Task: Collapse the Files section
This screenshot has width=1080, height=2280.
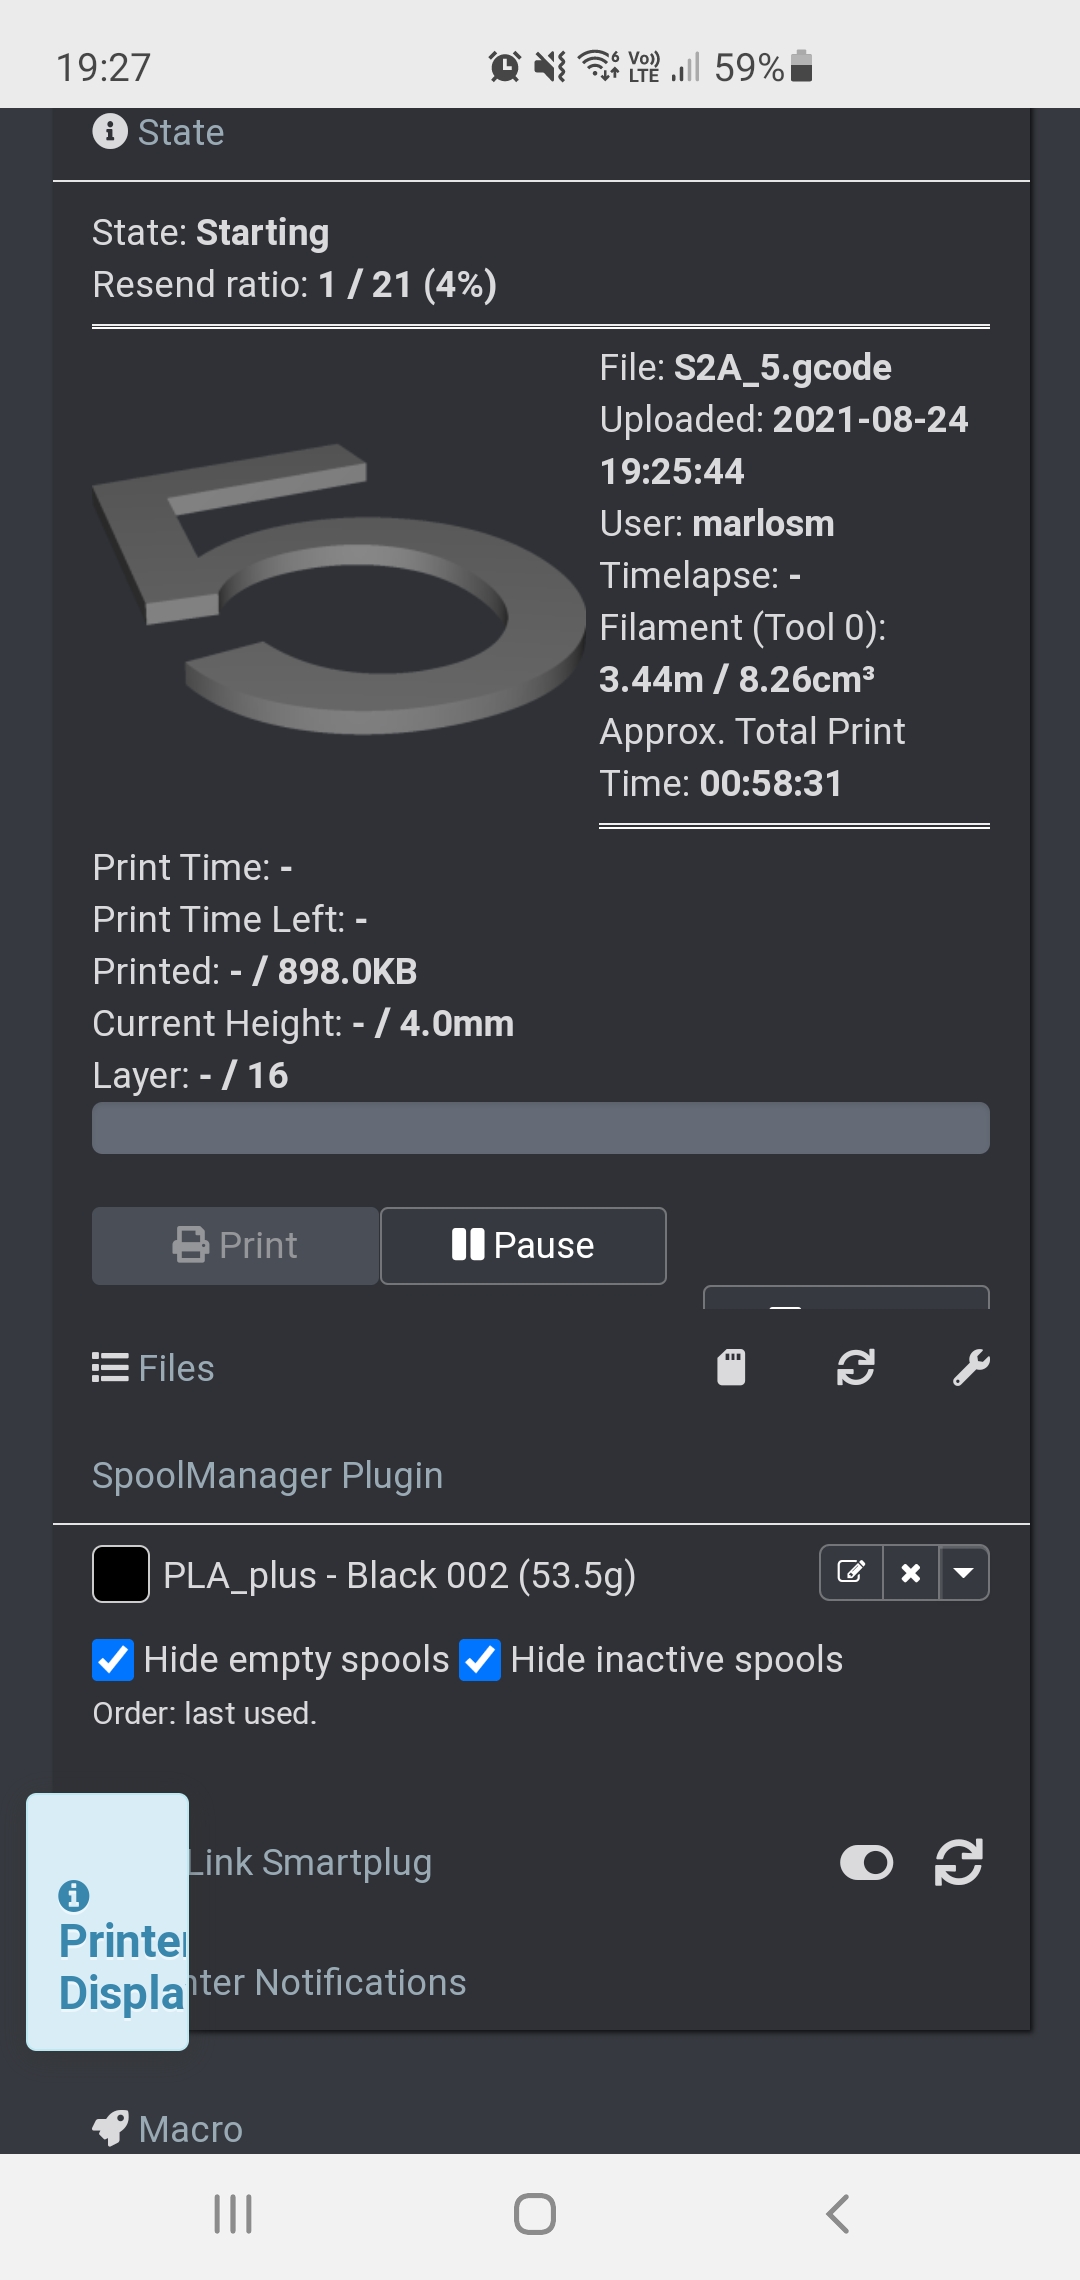Action: coord(152,1367)
